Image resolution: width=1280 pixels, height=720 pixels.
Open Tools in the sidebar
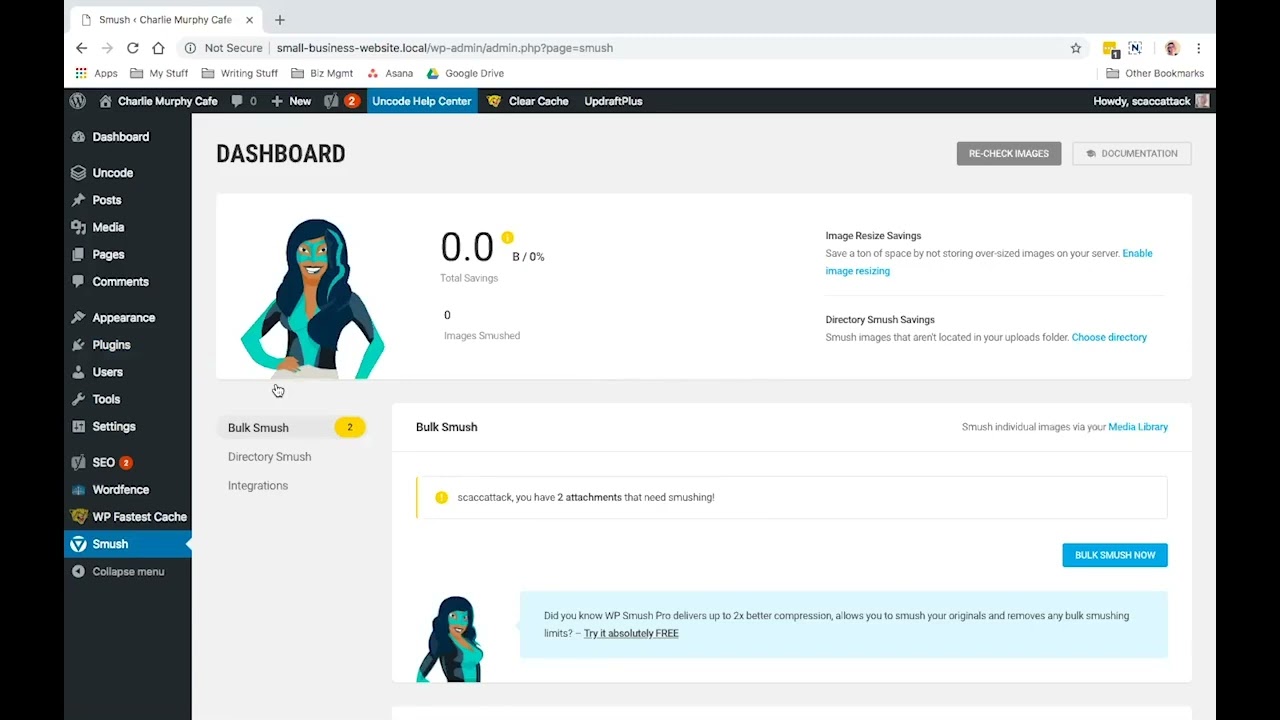[127, 399]
